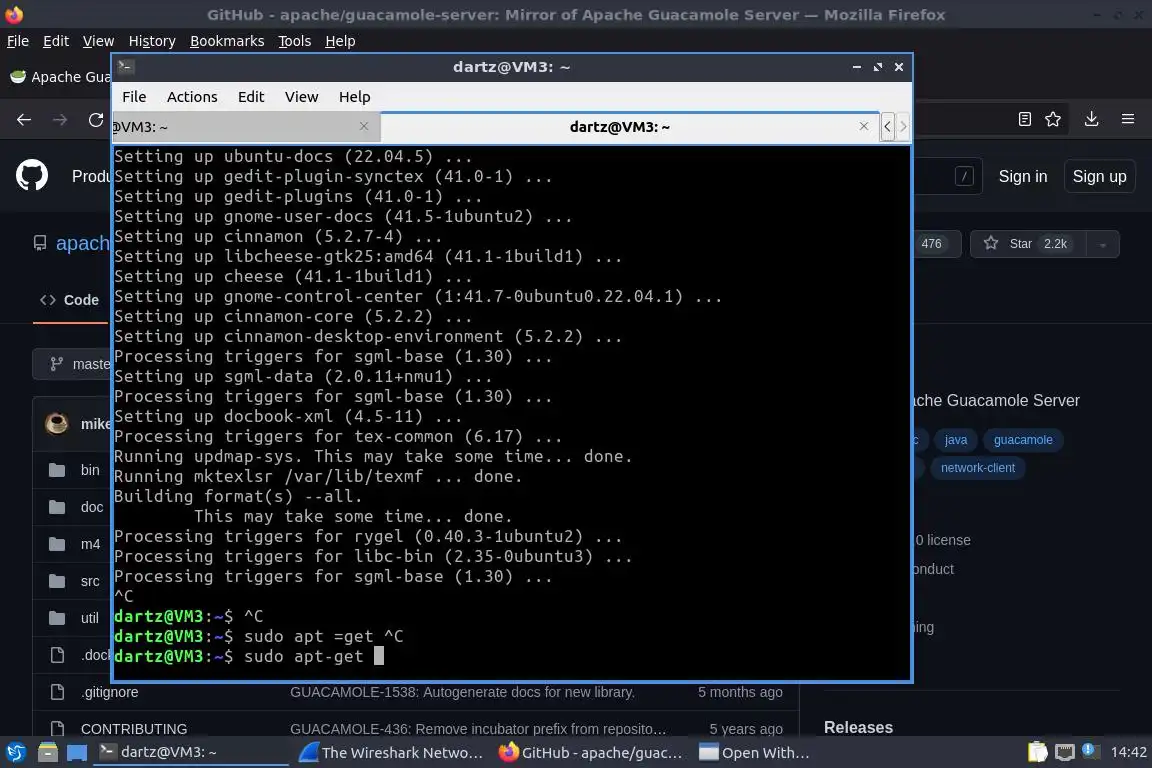
Task: Open terminal File menu
Action: pyautogui.click(x=134, y=97)
